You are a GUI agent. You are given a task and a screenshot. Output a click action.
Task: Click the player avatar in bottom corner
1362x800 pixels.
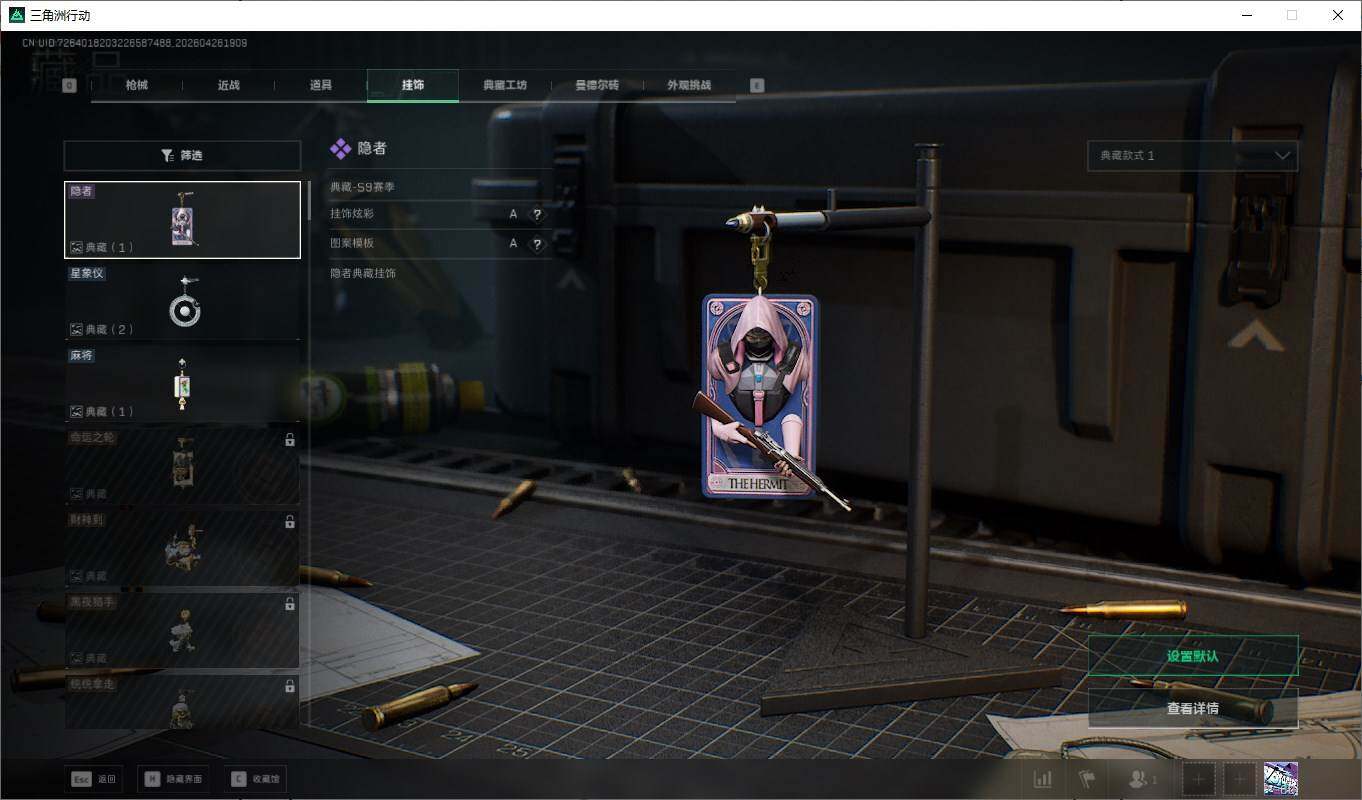(x=1280, y=779)
